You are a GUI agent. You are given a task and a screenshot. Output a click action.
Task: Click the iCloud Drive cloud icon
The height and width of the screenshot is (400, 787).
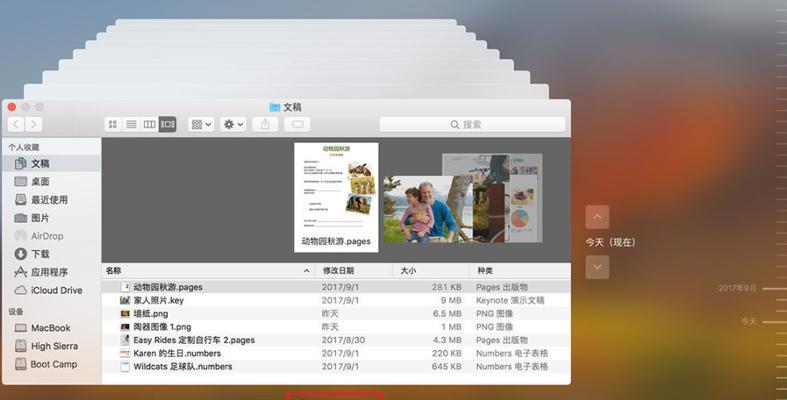(x=21, y=290)
